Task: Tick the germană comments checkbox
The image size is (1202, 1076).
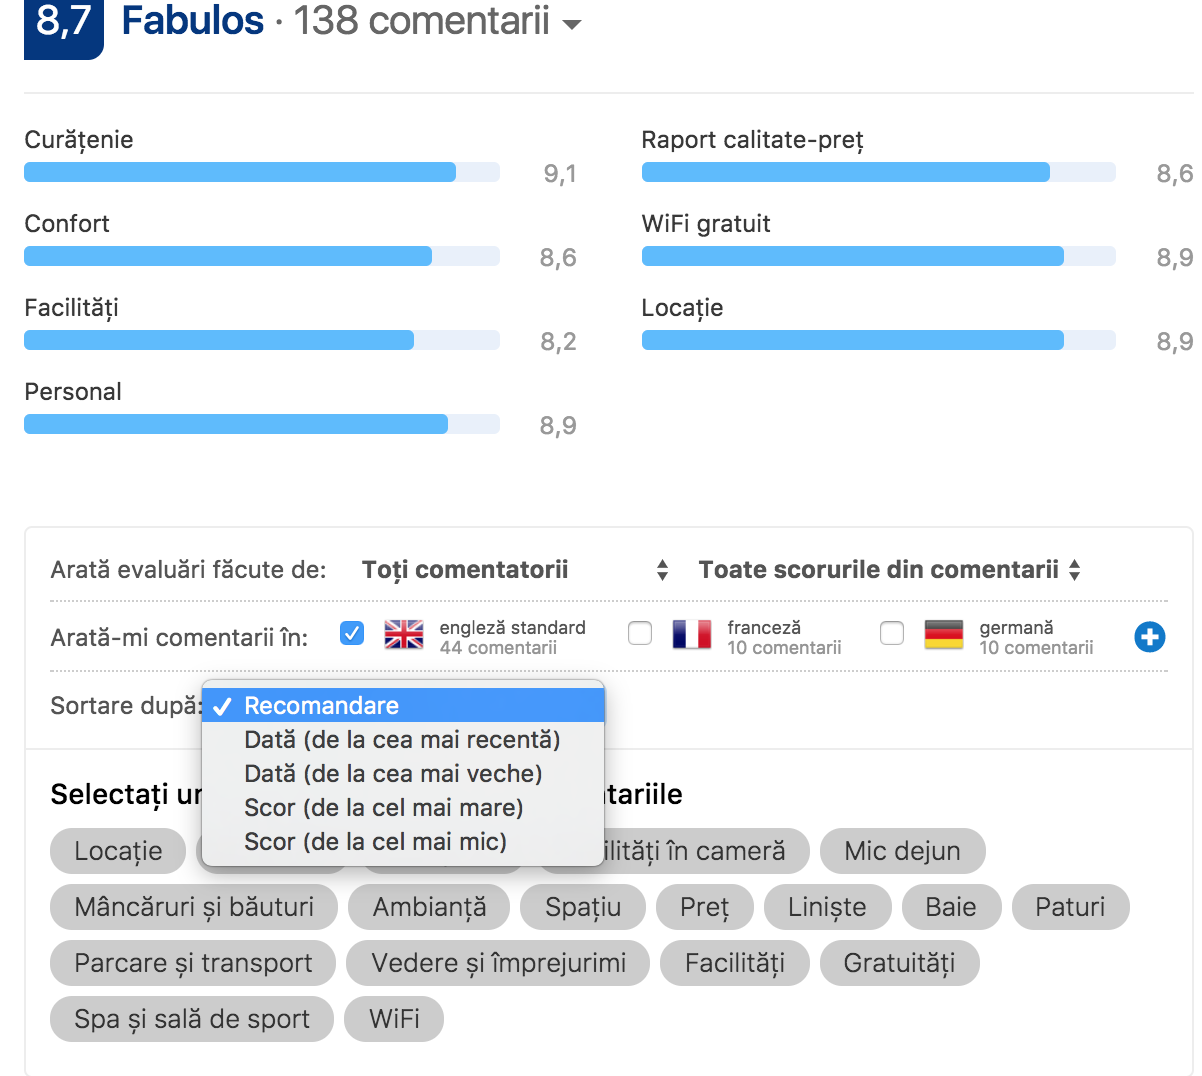Action: click(892, 633)
